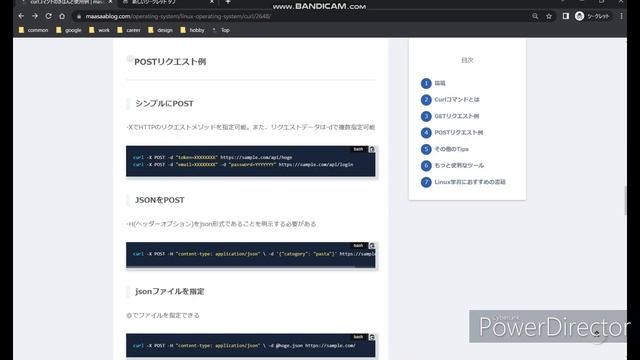Jump to Curlコマンドとは in contents

click(x=450, y=100)
